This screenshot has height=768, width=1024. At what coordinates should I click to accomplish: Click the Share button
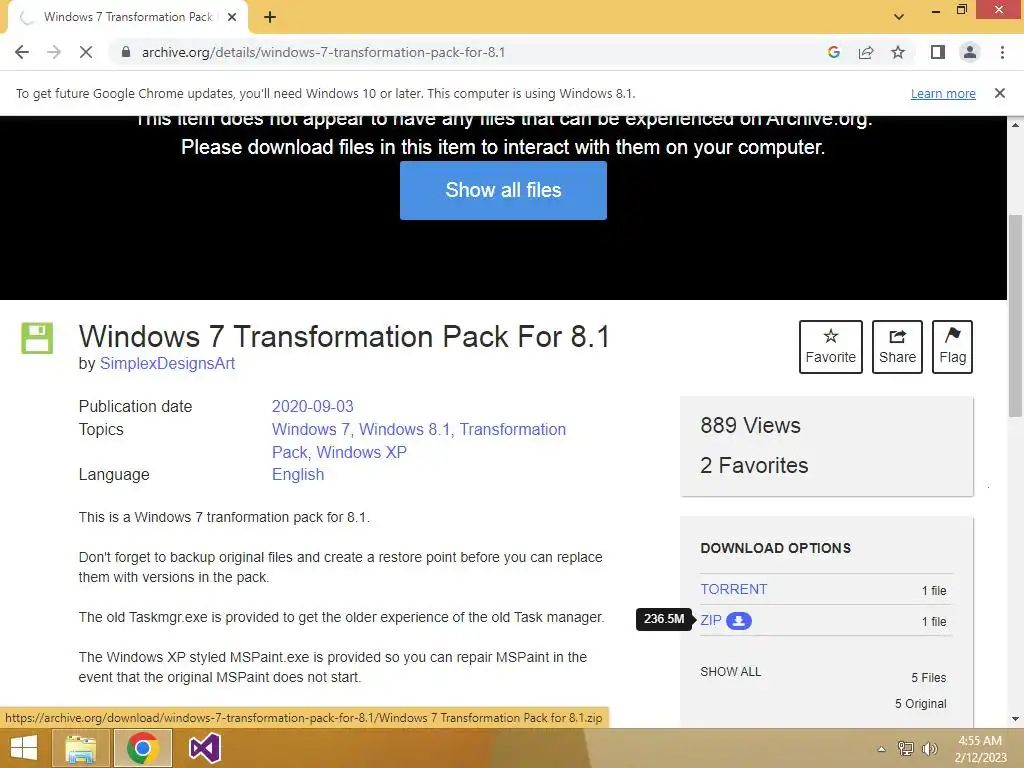(x=897, y=347)
